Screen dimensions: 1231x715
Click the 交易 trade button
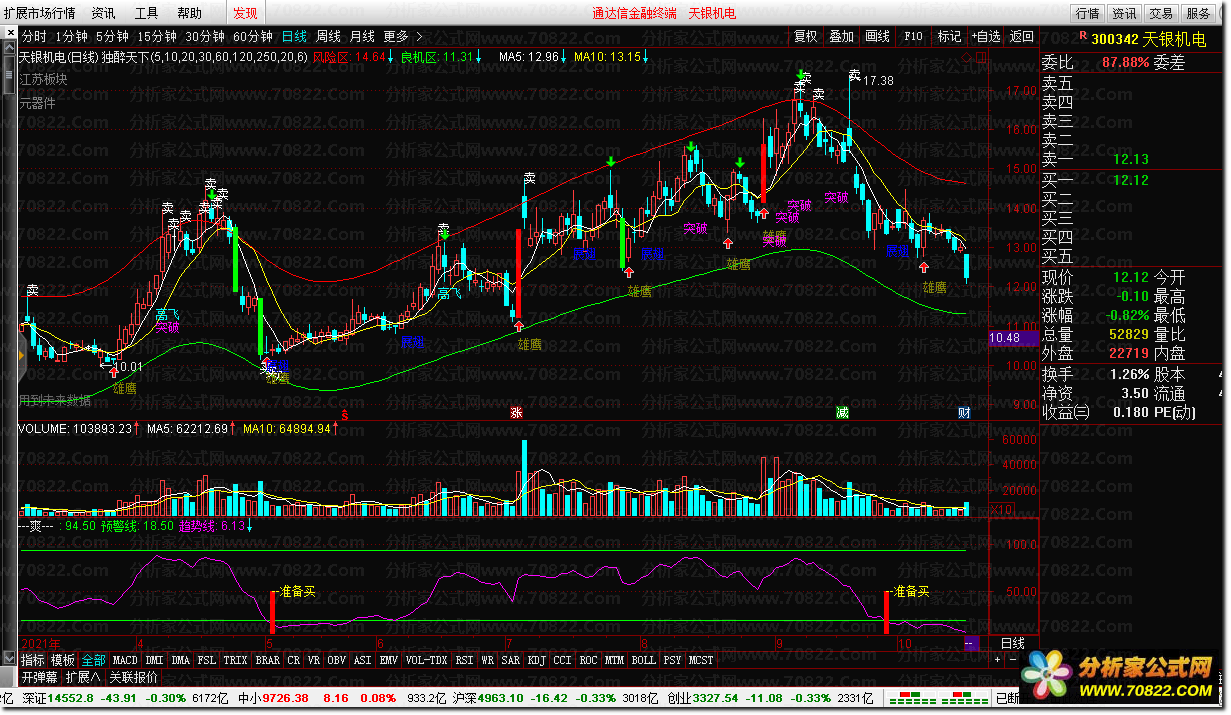click(1161, 13)
